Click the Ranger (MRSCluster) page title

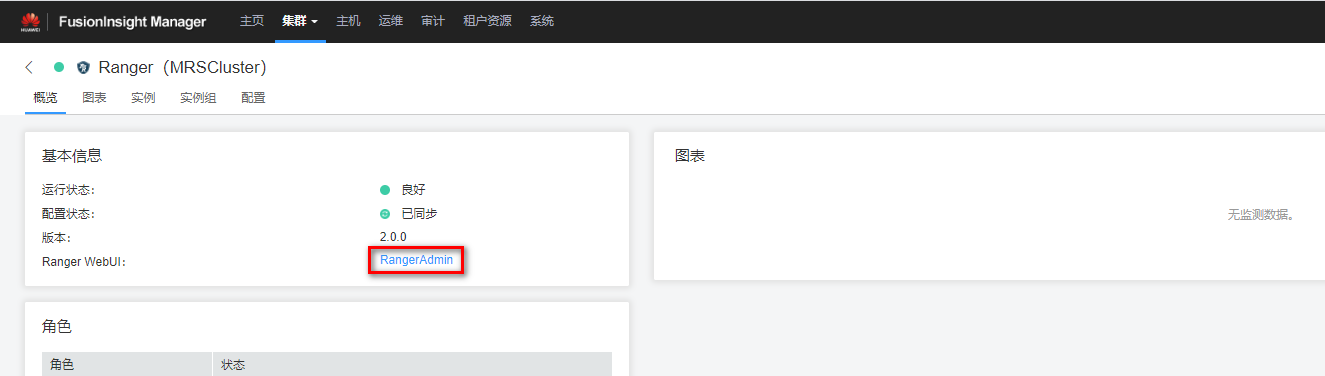[182, 68]
